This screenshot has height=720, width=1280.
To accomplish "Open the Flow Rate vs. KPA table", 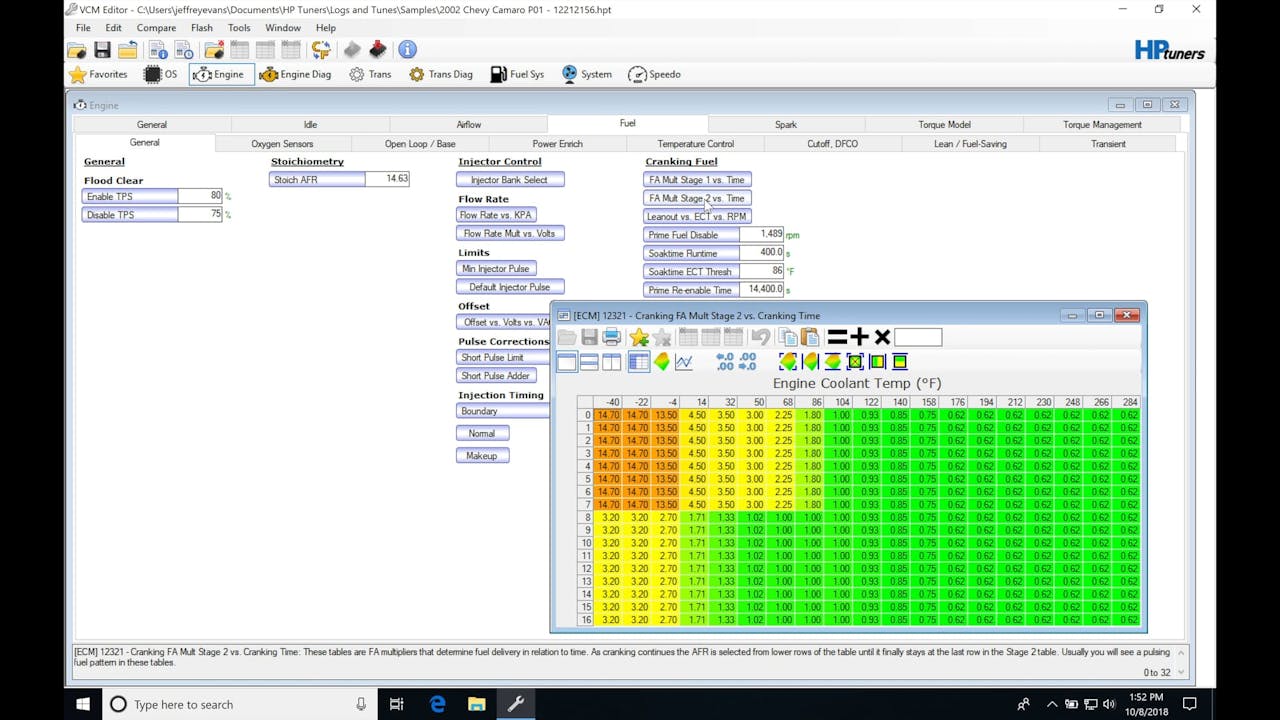I will point(496,215).
